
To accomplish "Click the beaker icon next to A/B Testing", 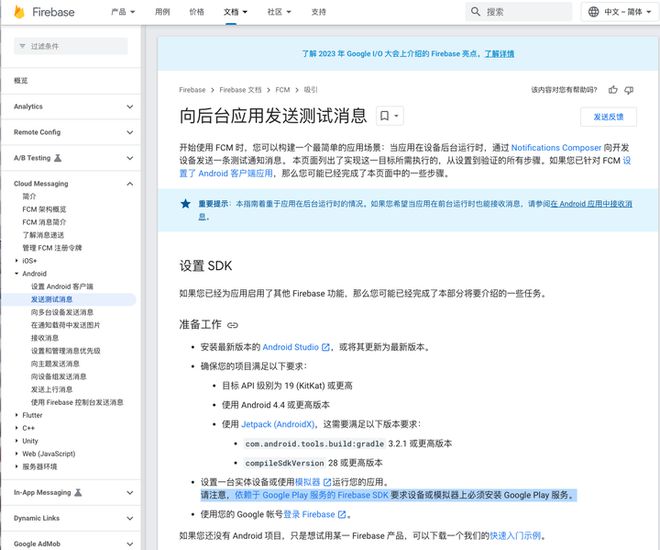I will click(x=58, y=158).
